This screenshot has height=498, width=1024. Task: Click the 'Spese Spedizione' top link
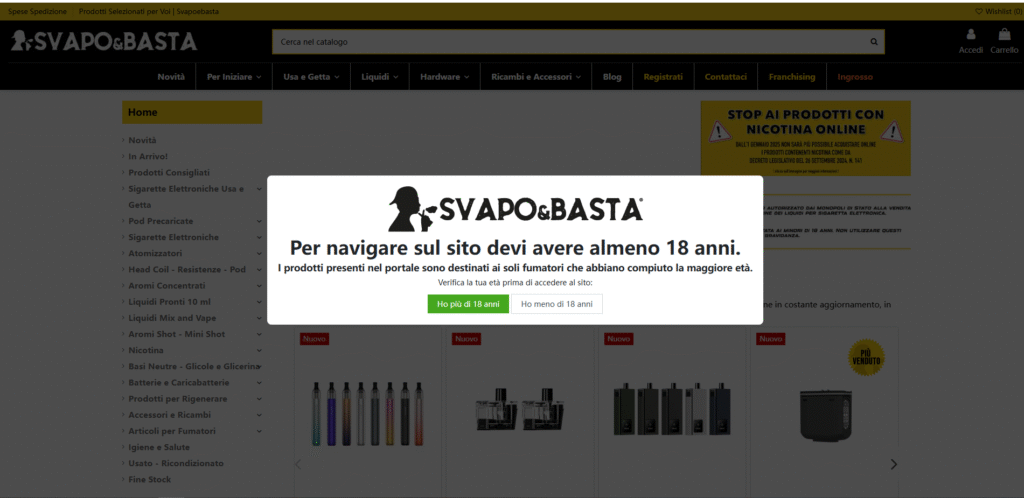click(37, 12)
